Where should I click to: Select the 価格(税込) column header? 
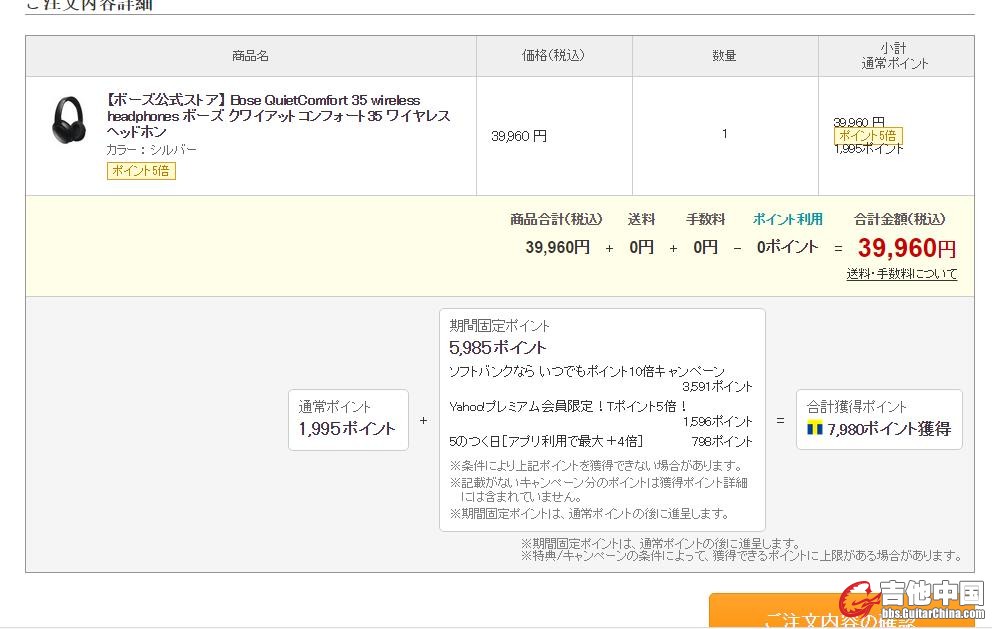coord(553,56)
